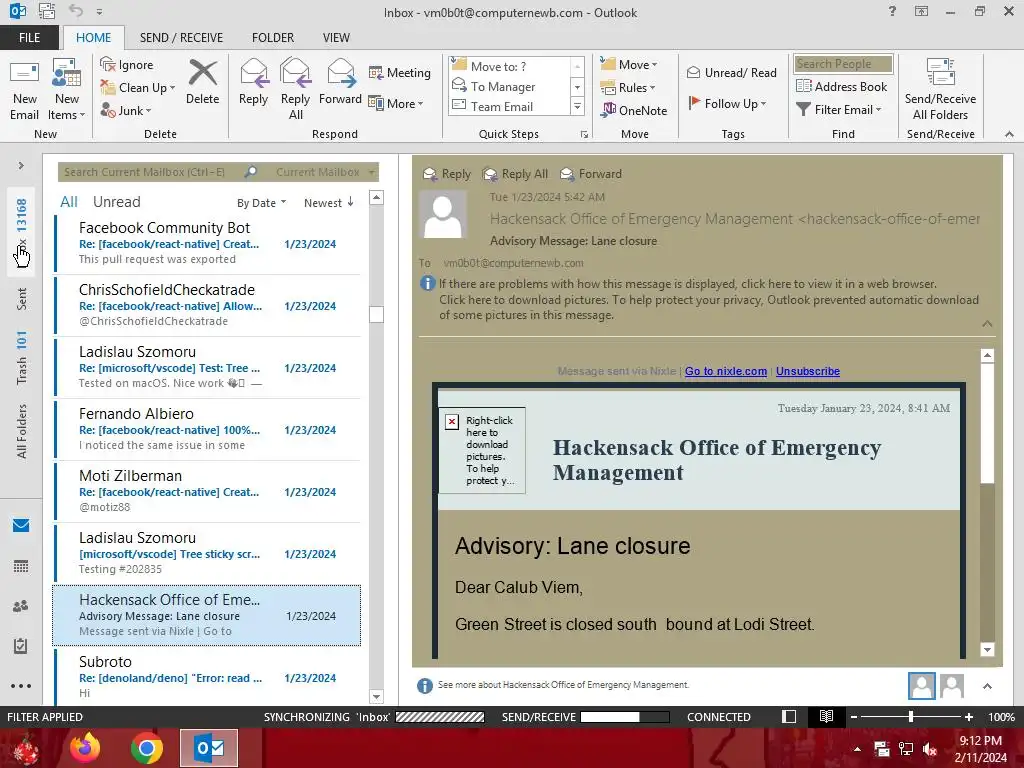This screenshot has width=1024, height=768.
Task: Open the Follow Up flag menu
Action: tap(727, 103)
